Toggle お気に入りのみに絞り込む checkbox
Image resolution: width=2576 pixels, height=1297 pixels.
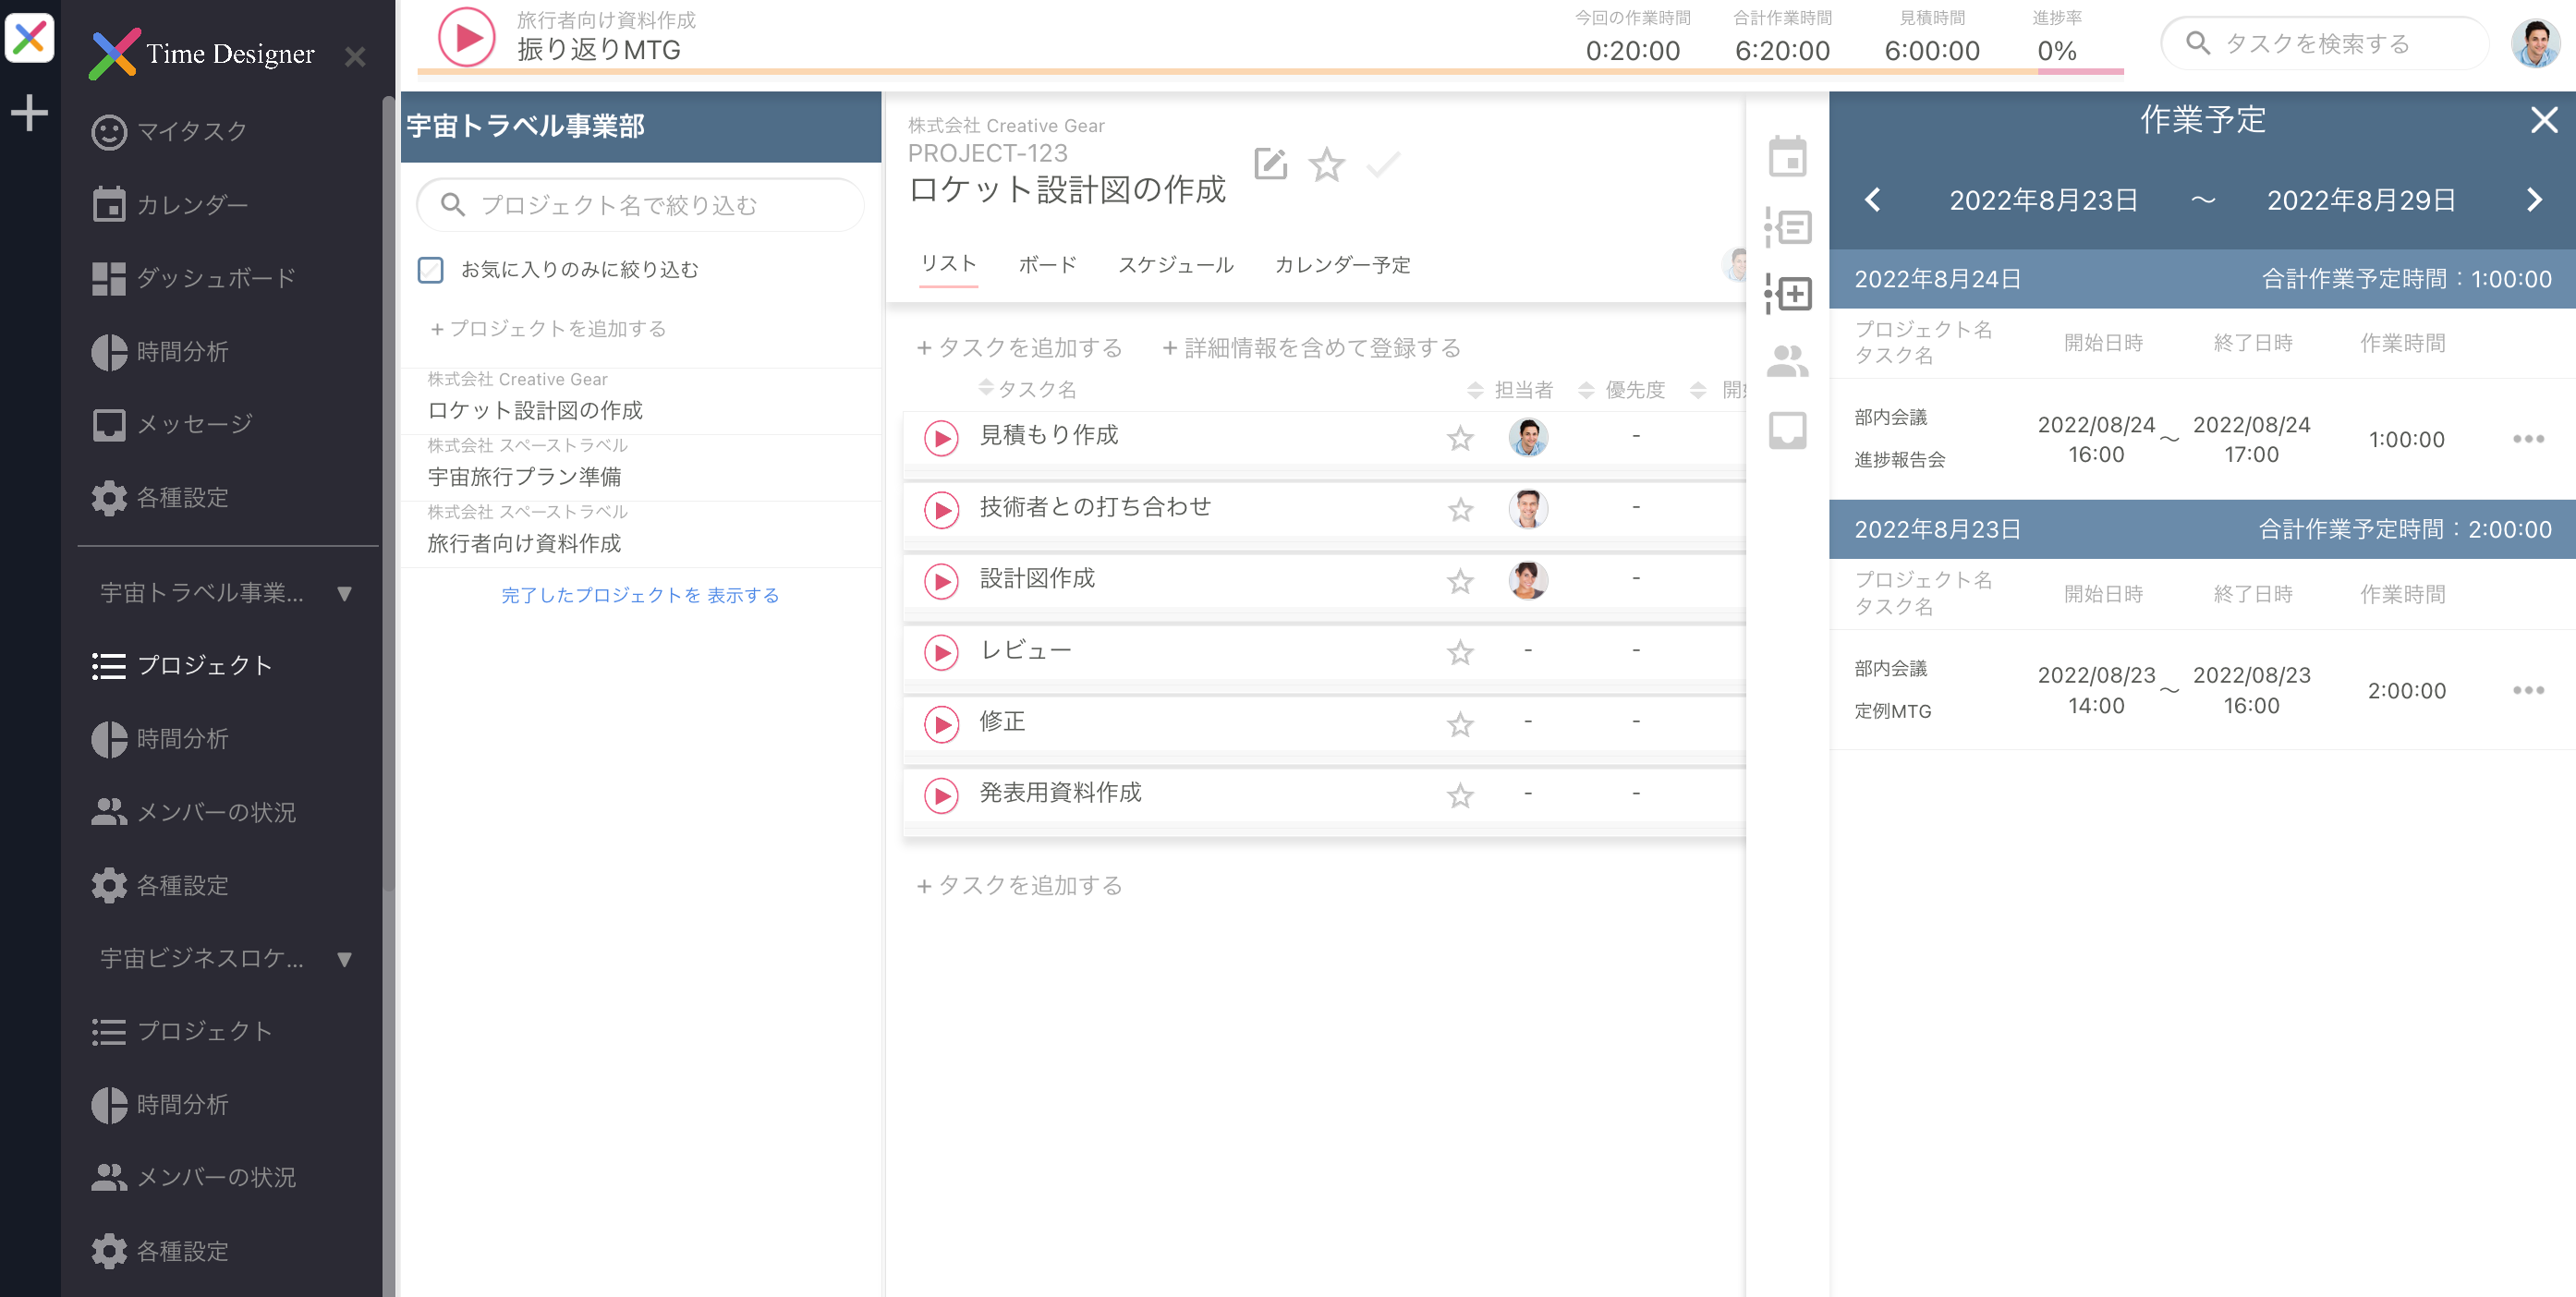(430, 270)
